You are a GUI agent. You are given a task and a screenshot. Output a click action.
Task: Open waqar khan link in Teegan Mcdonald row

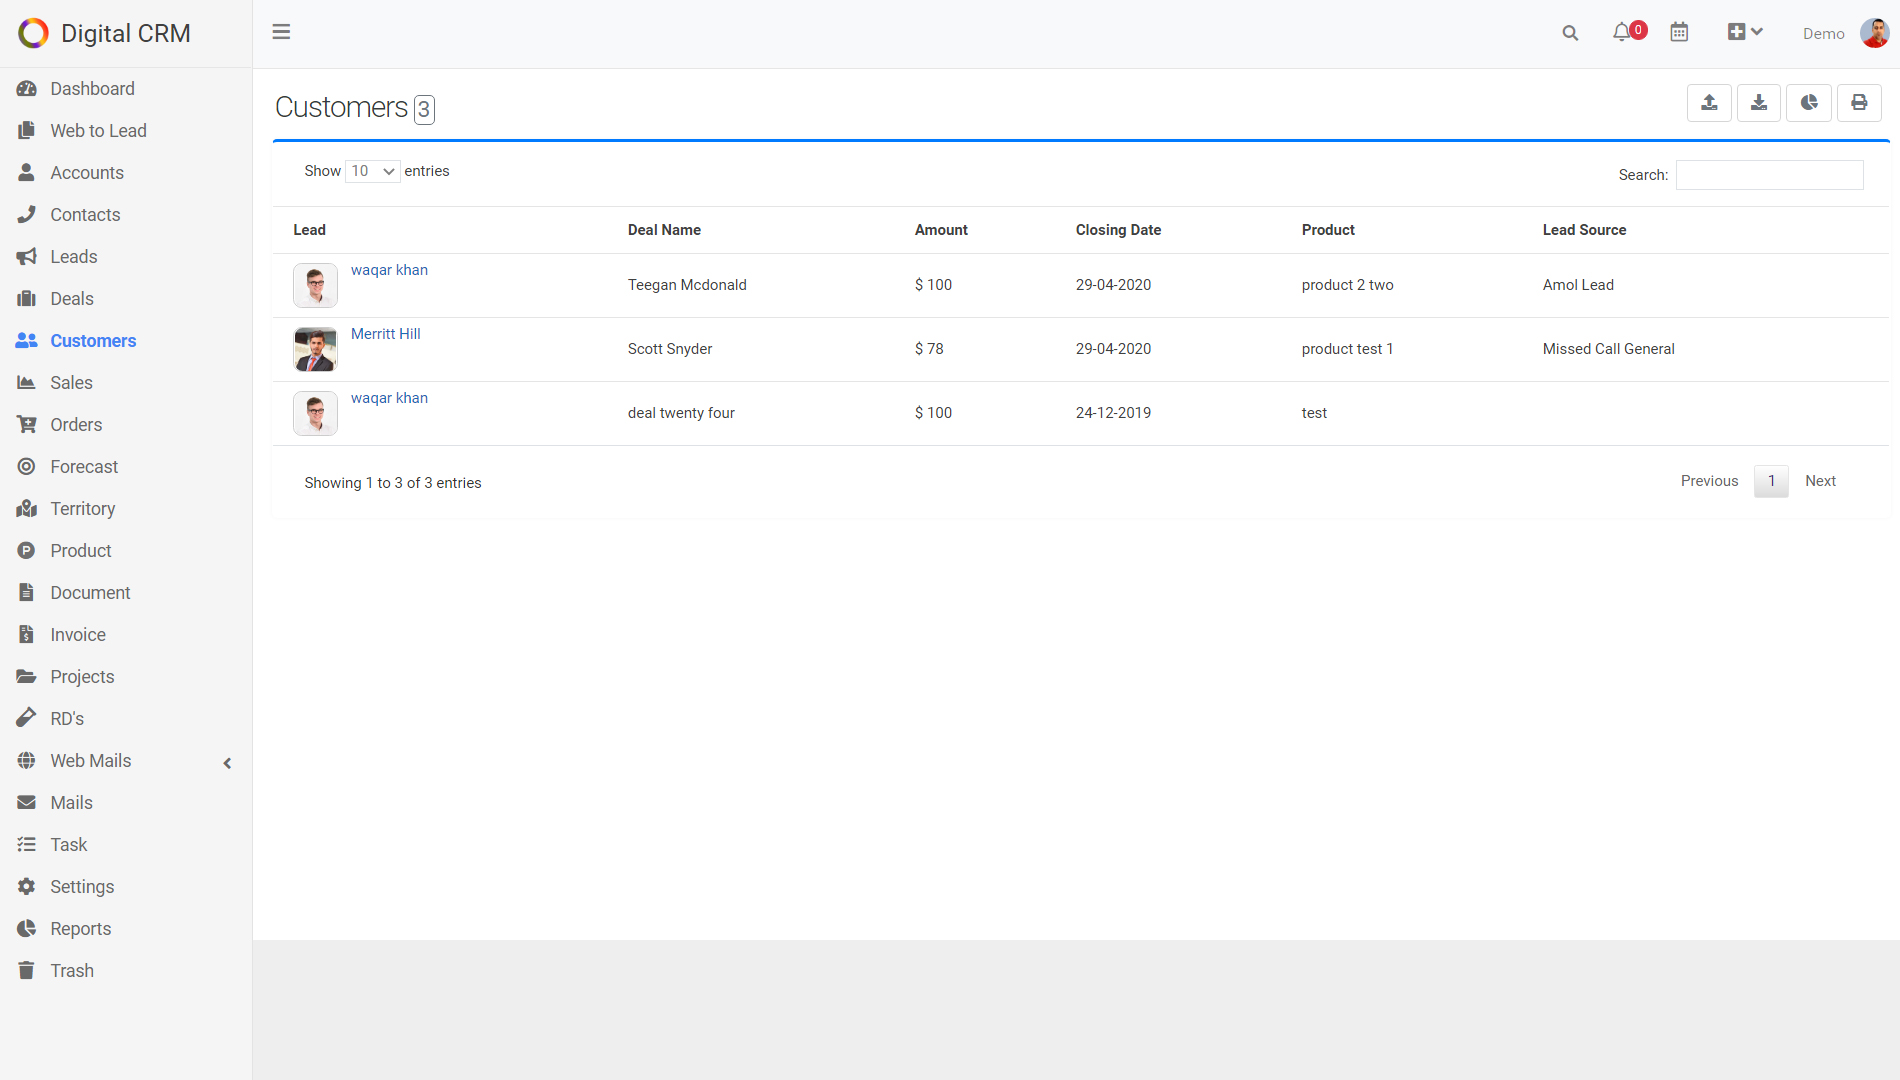coord(389,270)
